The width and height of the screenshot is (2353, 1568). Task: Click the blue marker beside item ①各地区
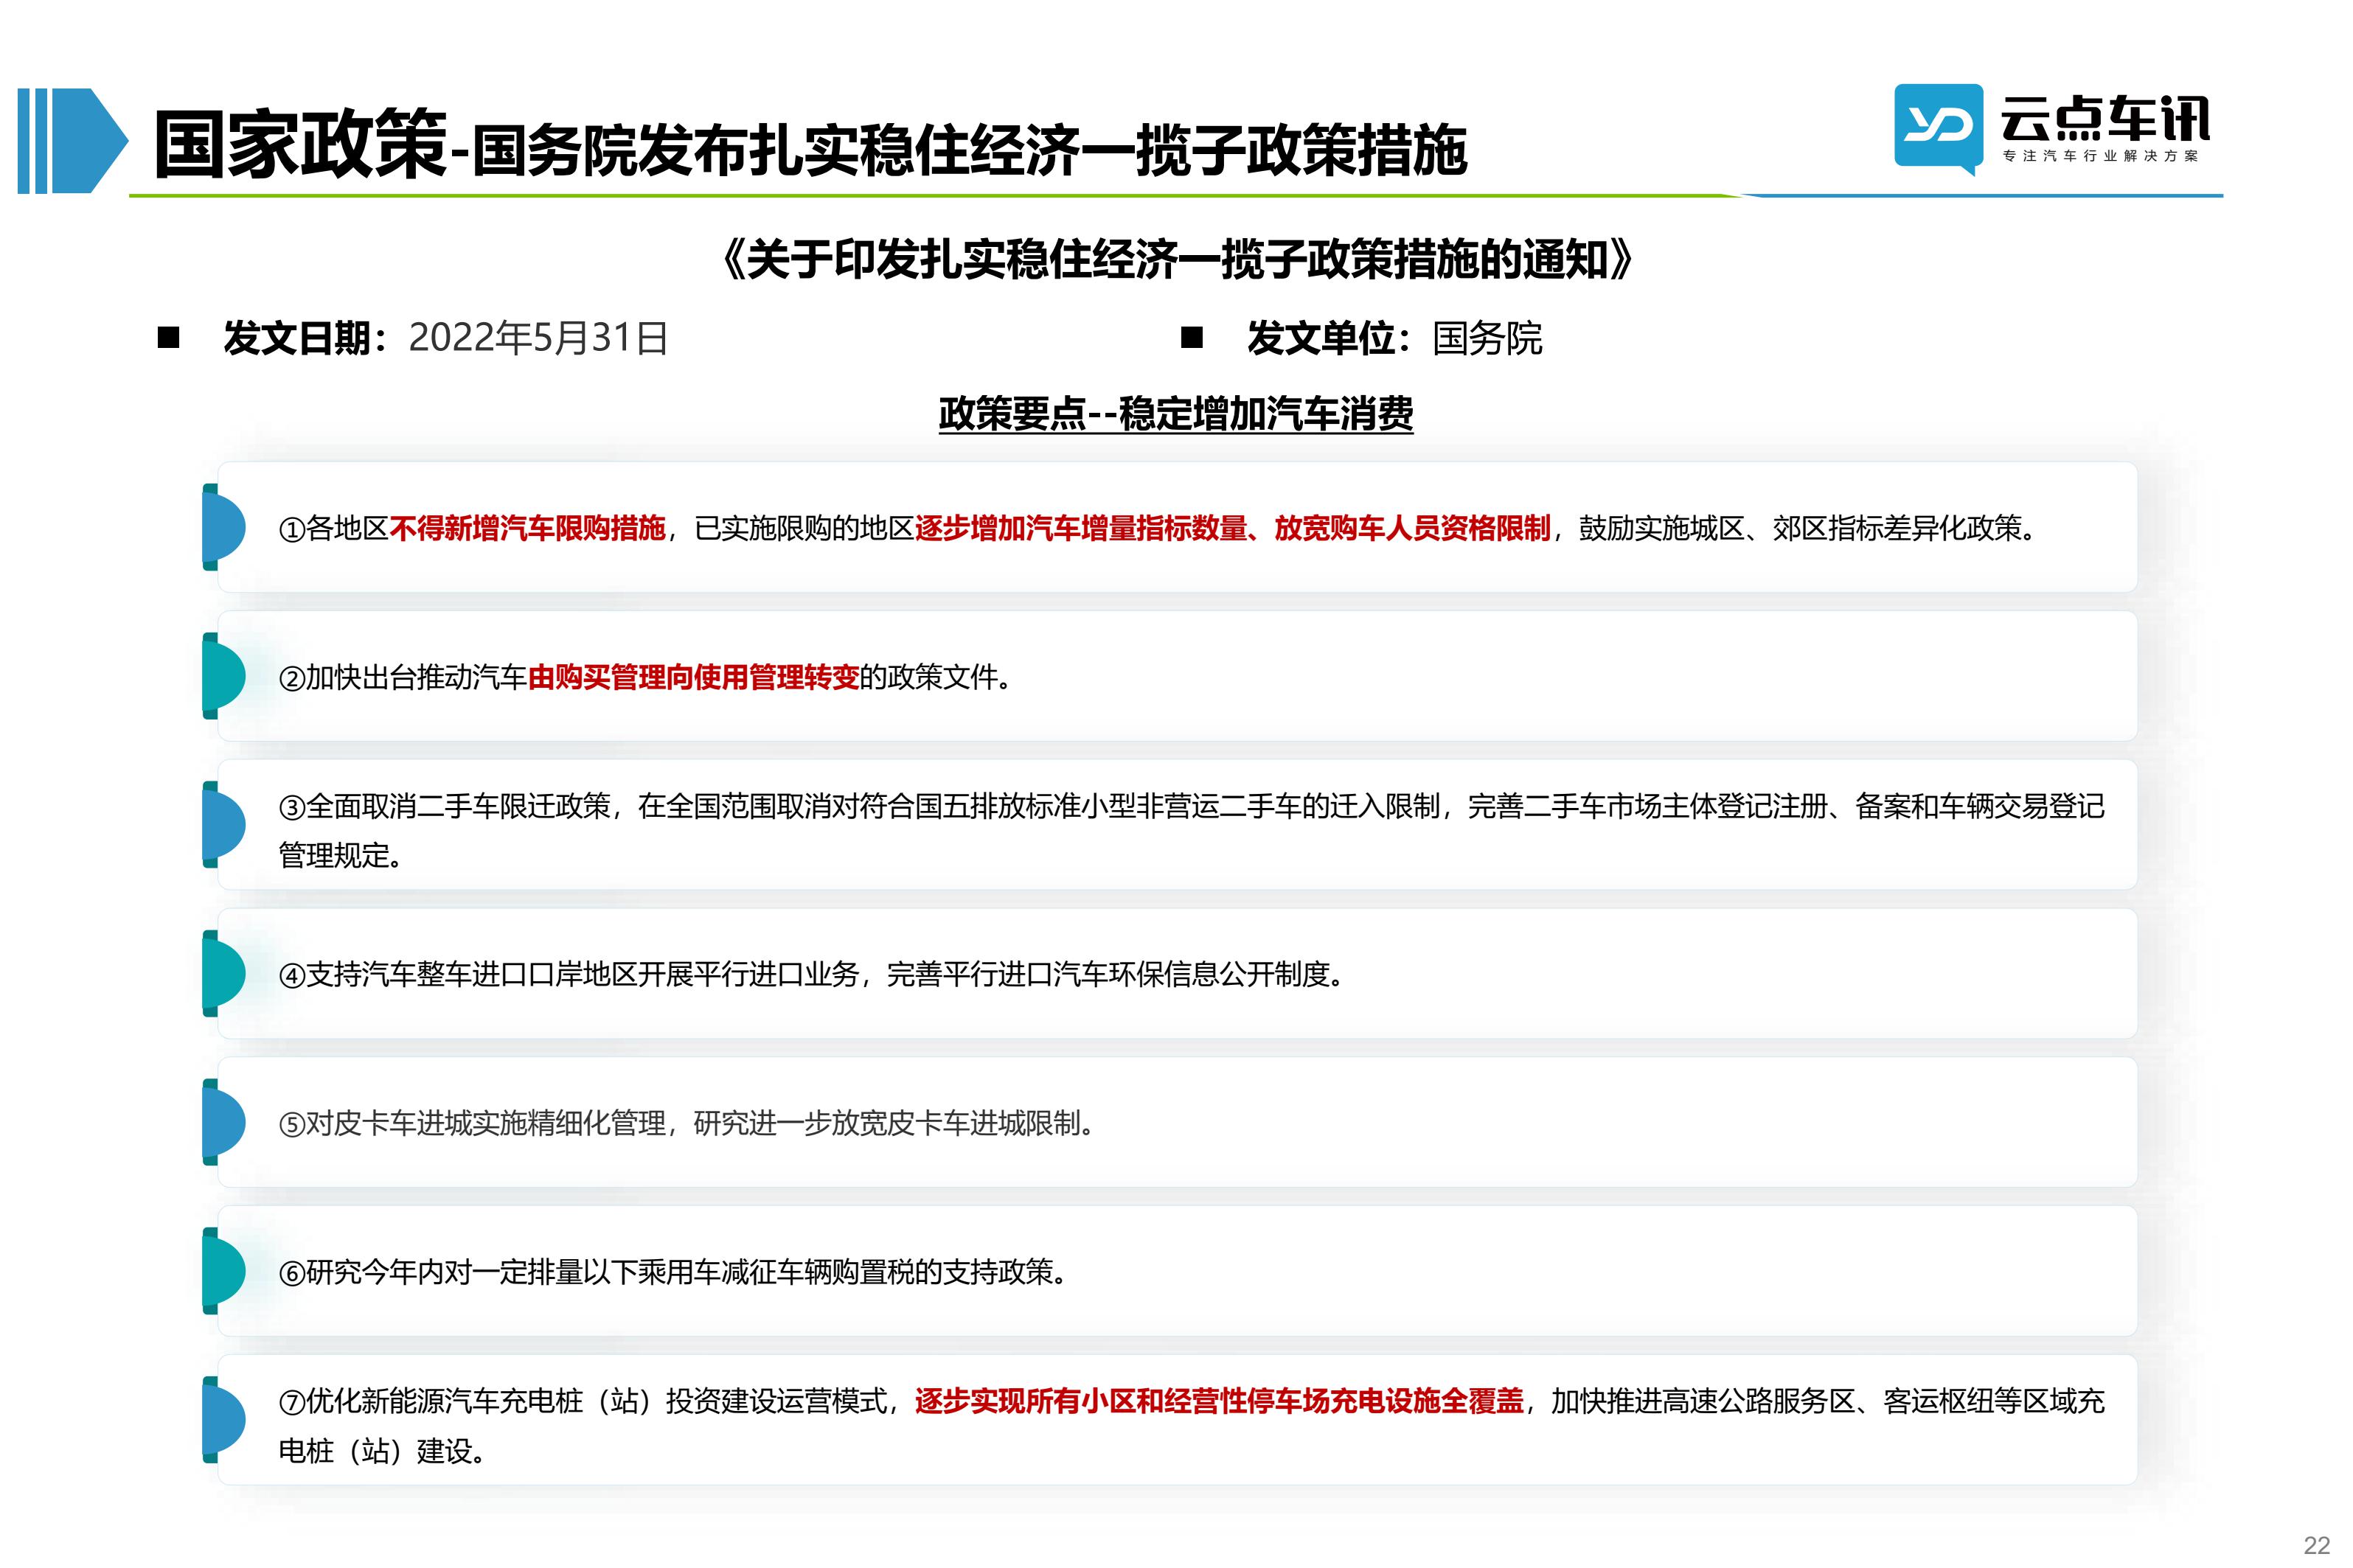(223, 527)
